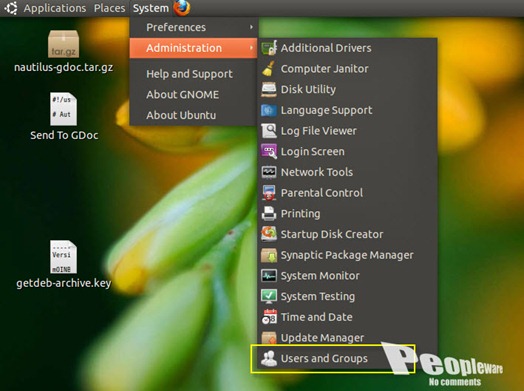Image resolution: width=524 pixels, height=391 pixels.
Task: Open Additional Drivers from the menu
Action: 348,48
